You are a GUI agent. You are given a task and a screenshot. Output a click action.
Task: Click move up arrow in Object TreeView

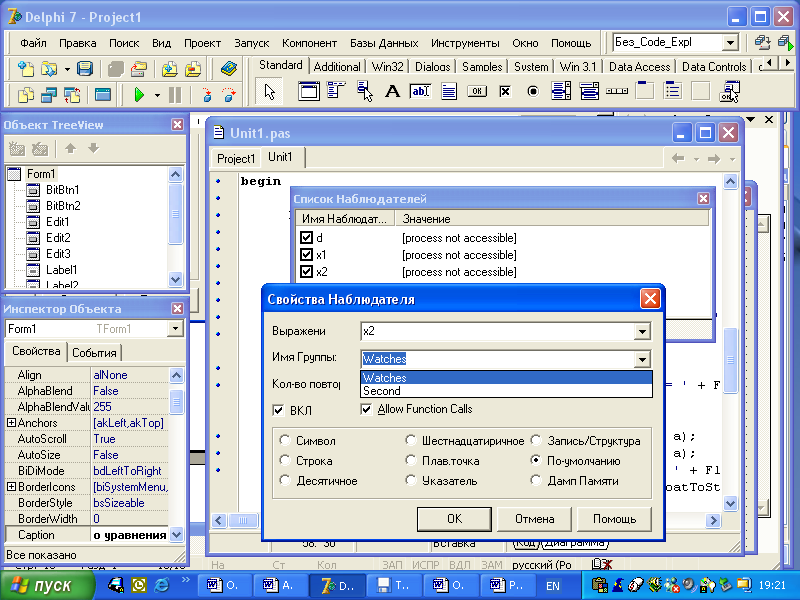click(70, 148)
